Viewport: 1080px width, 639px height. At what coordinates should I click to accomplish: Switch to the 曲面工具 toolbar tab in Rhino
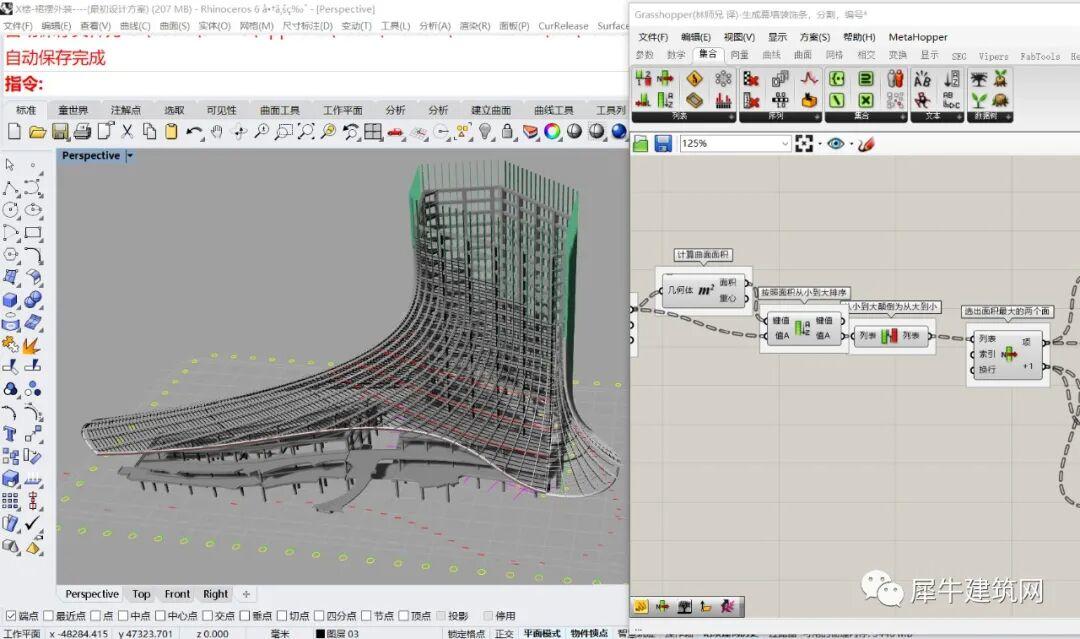(280, 110)
